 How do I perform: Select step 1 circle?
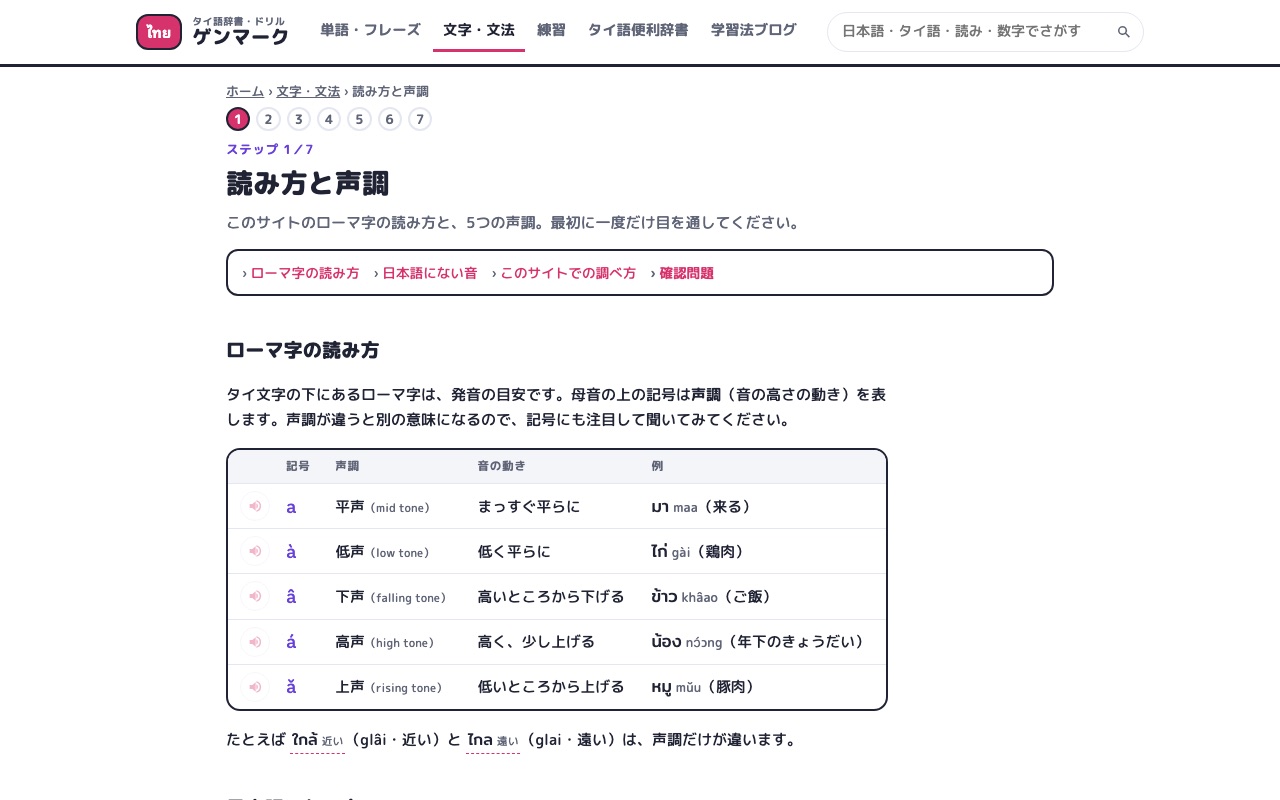tap(238, 119)
